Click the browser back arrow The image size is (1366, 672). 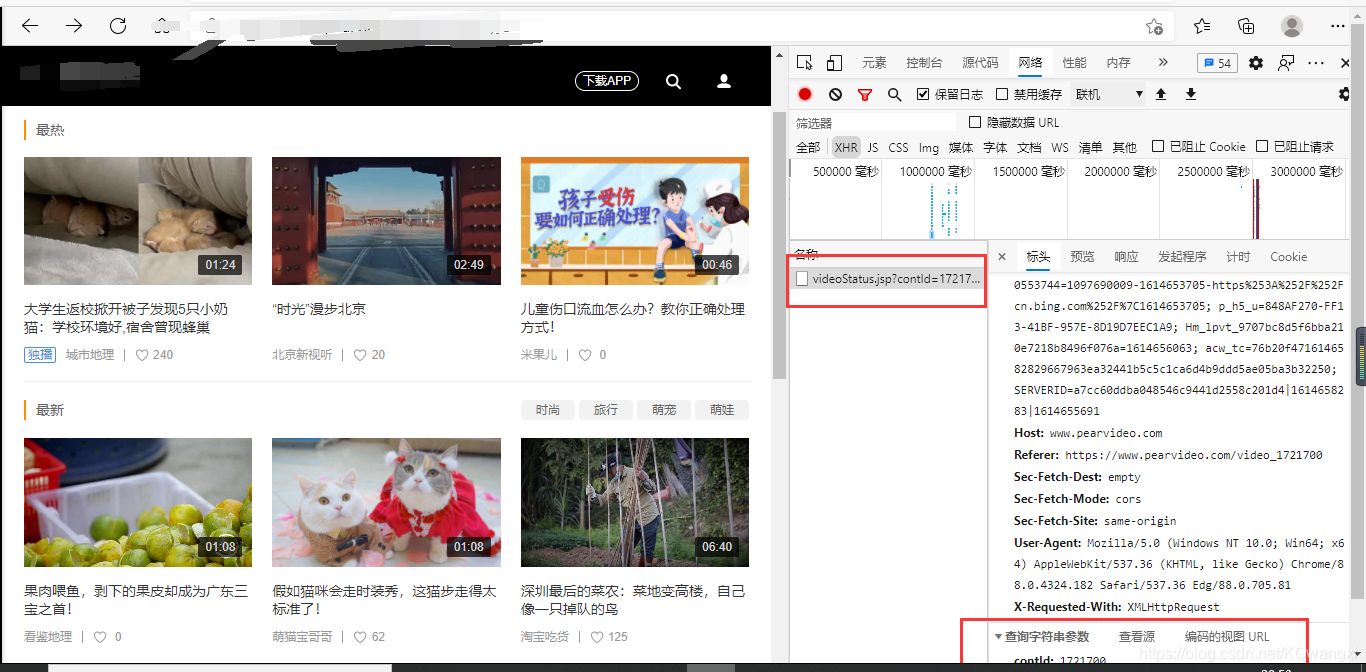(30, 26)
